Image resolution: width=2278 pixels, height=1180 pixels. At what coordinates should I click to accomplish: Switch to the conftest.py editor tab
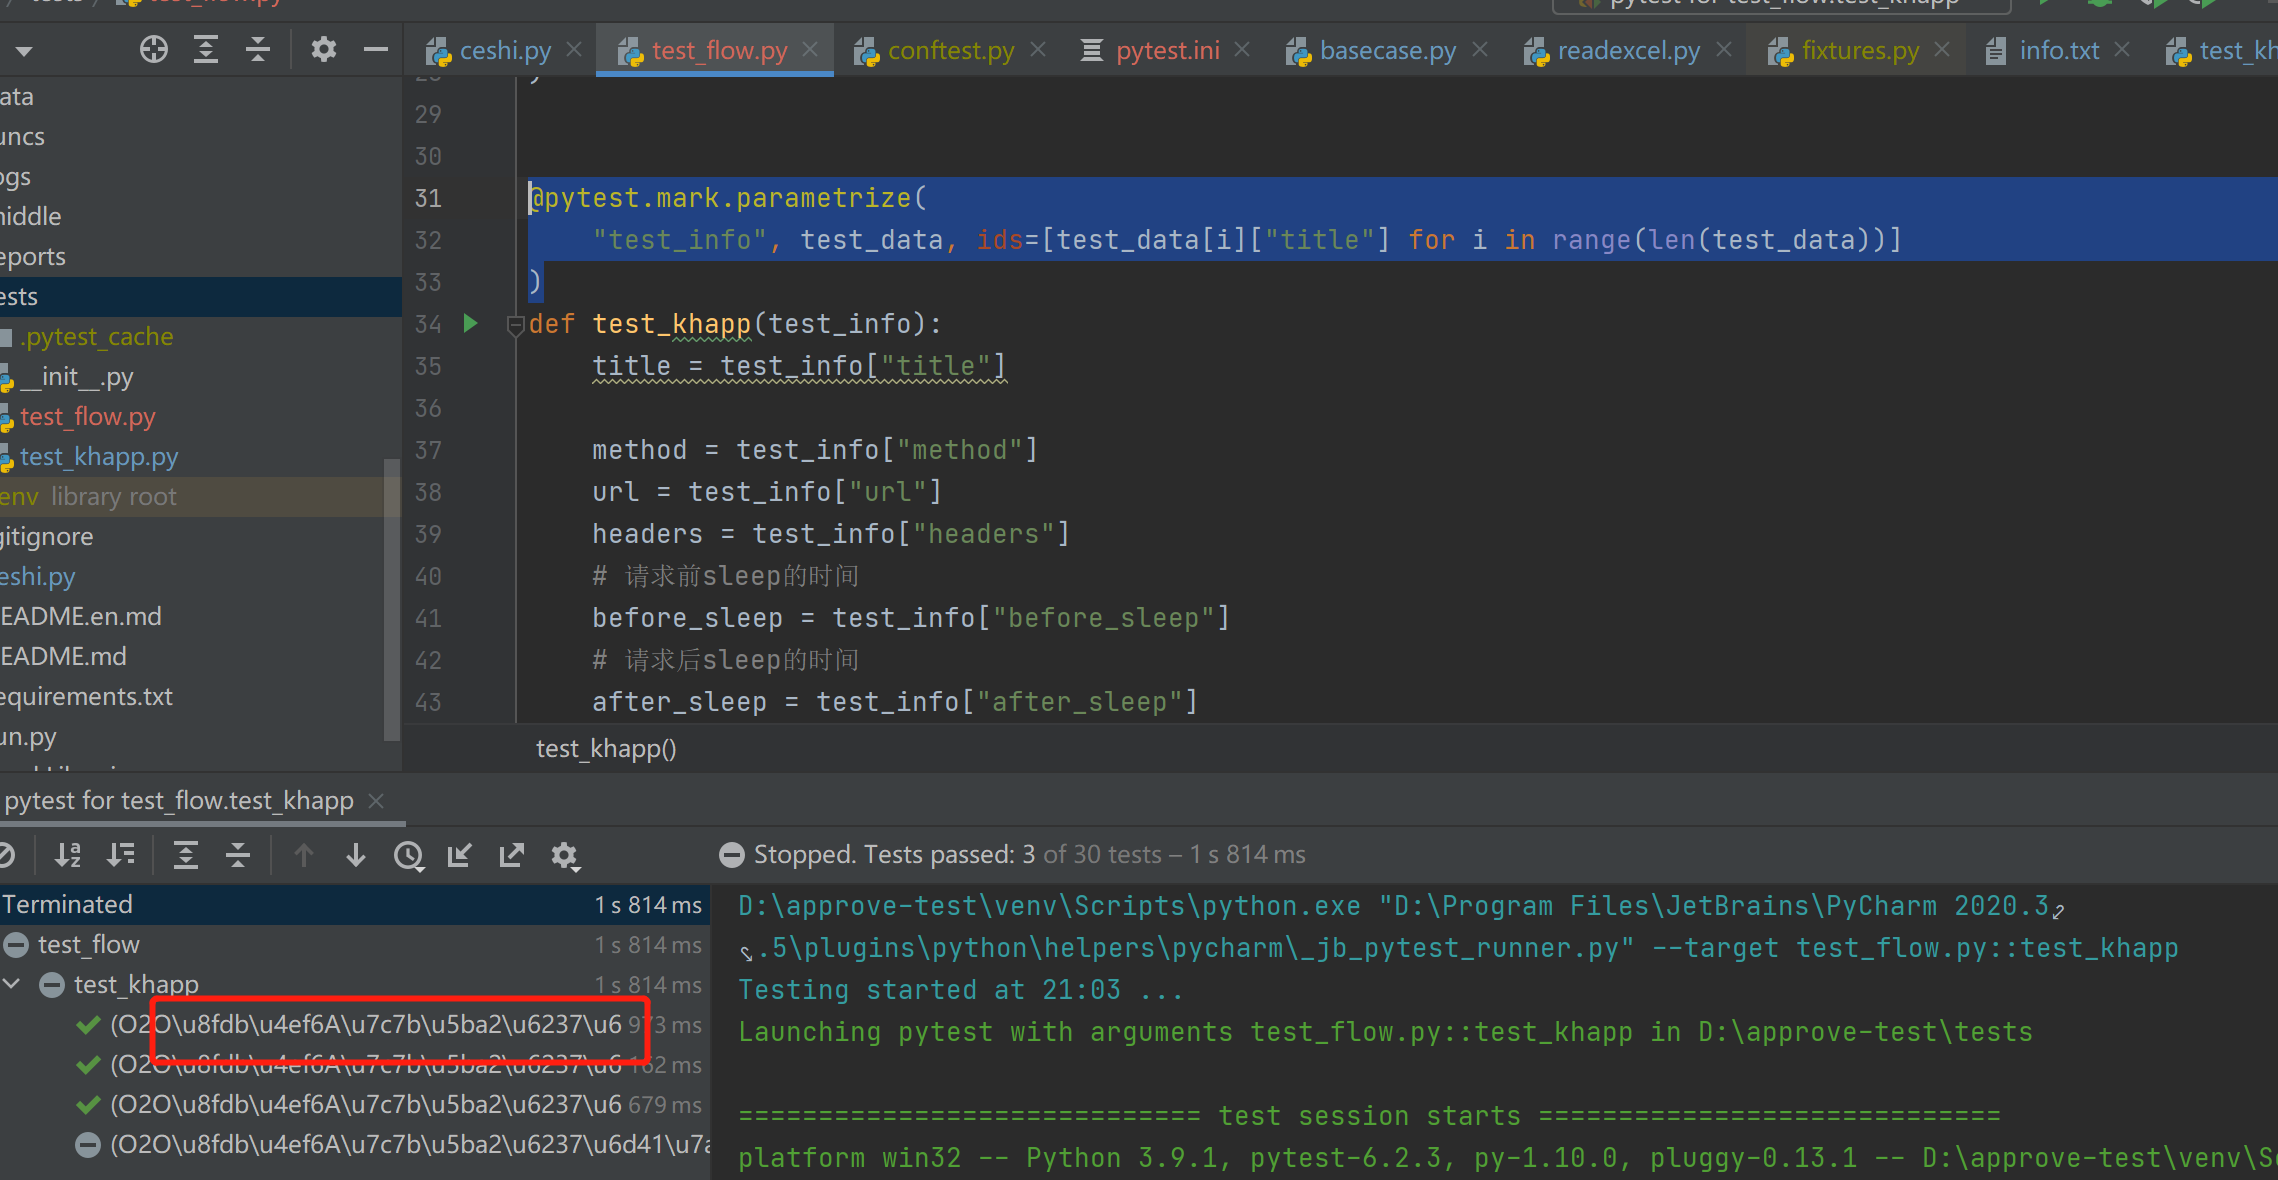click(x=950, y=50)
